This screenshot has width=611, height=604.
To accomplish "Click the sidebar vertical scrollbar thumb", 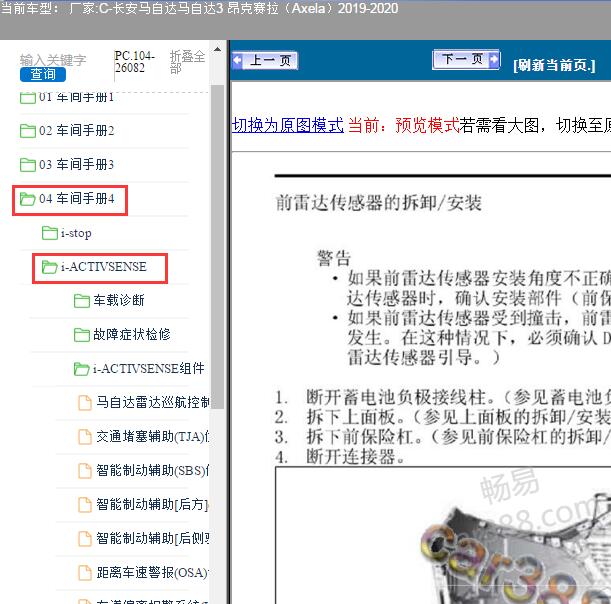I will click(218, 246).
